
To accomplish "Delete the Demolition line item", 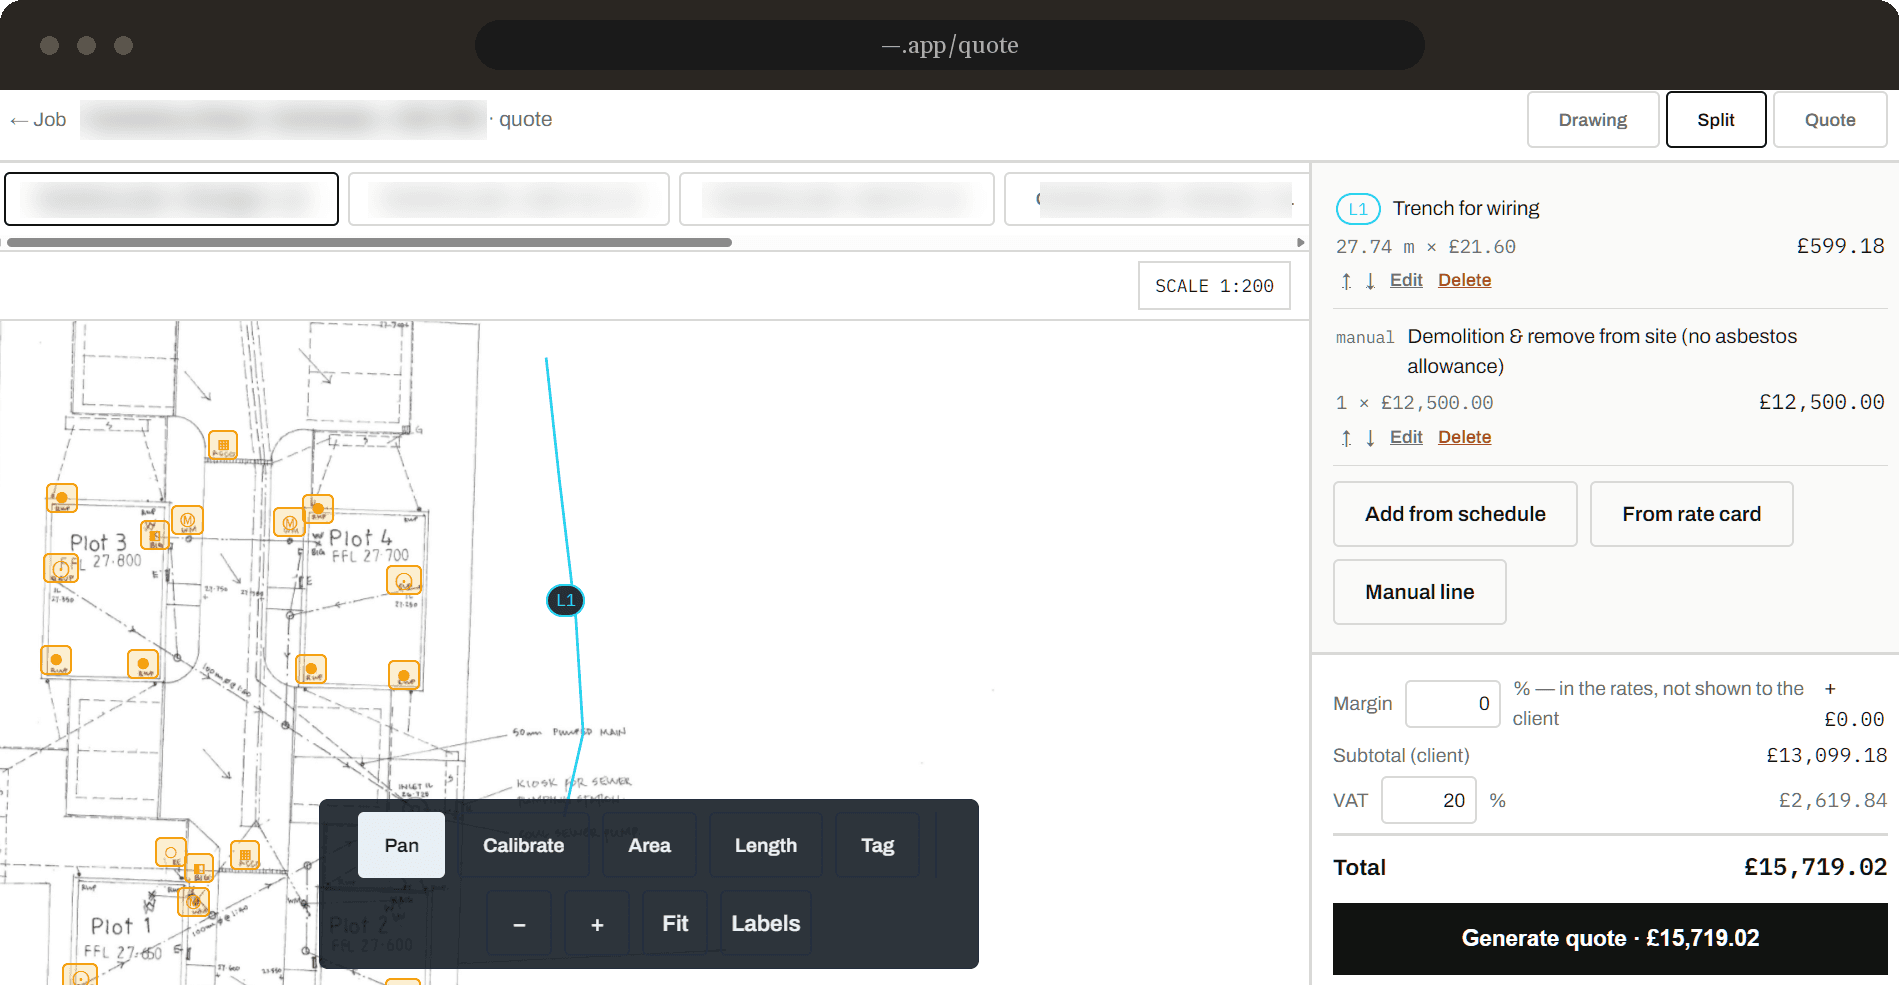I will 1464,437.
